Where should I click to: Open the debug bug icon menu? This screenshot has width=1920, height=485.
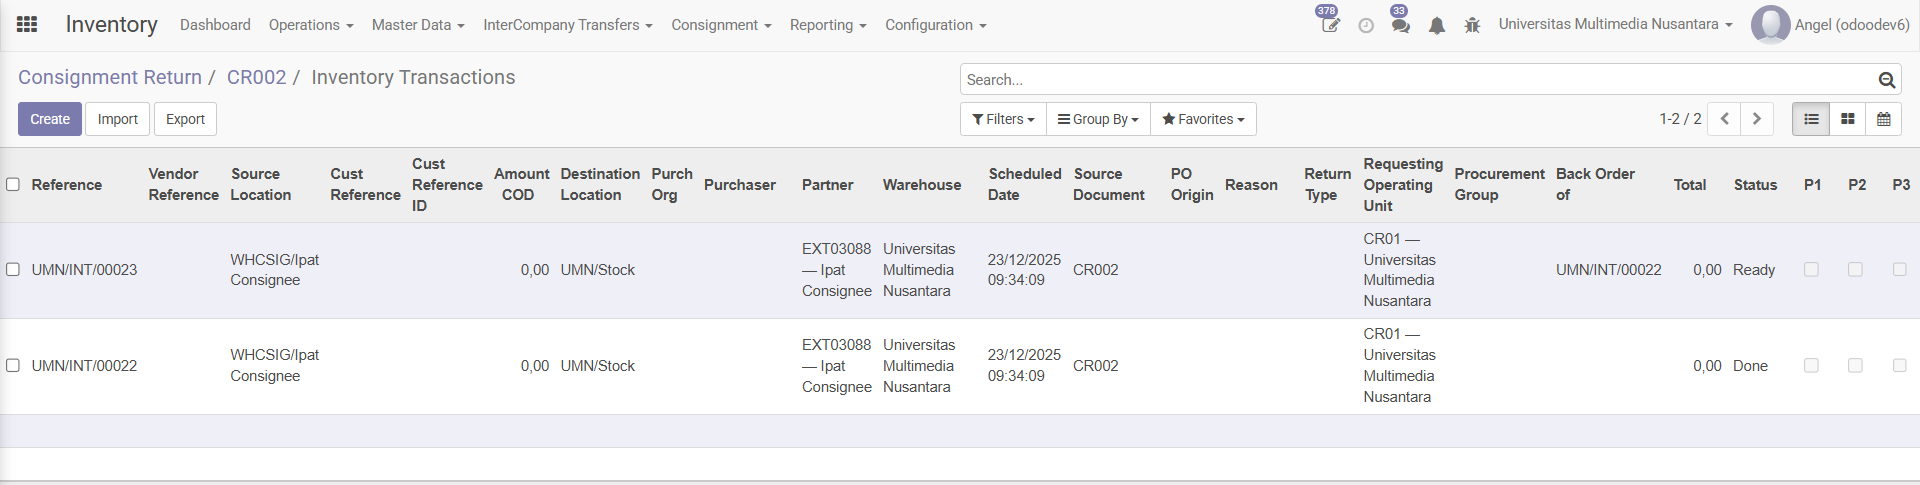(1472, 26)
